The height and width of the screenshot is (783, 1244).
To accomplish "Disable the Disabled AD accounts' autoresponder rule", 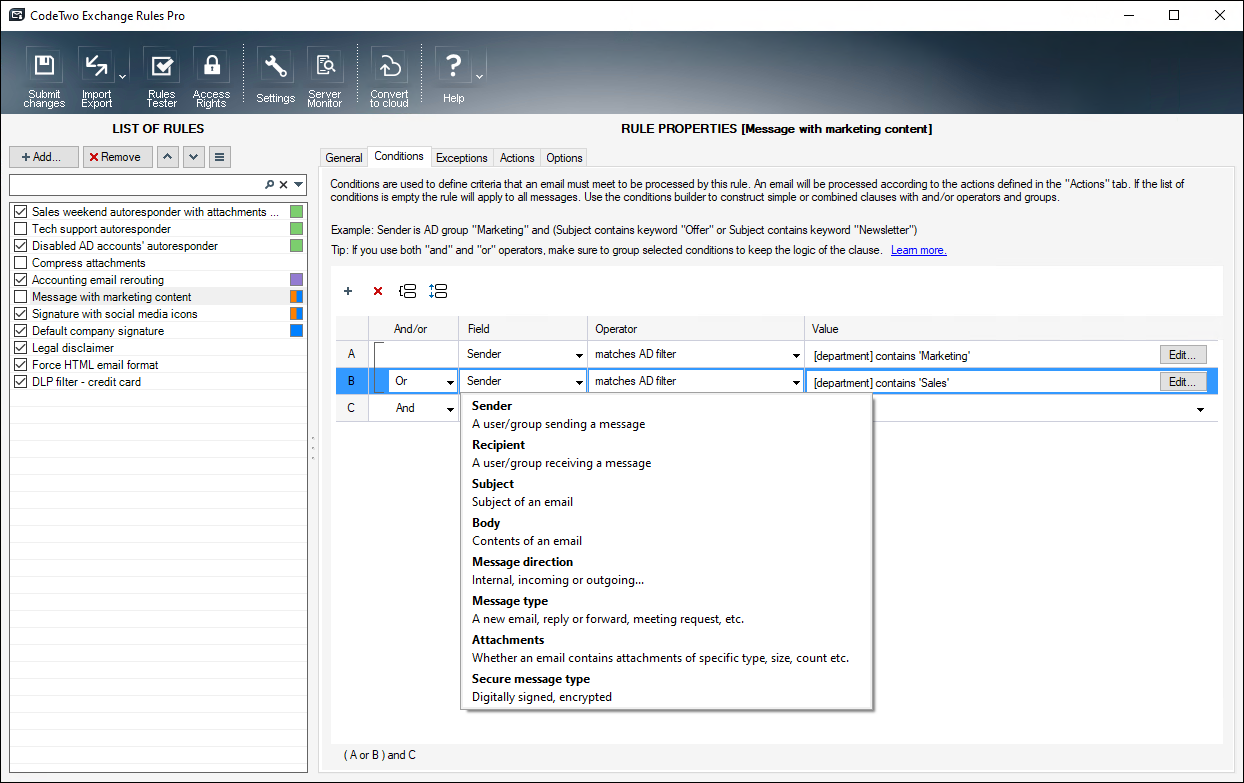I will (x=20, y=246).
